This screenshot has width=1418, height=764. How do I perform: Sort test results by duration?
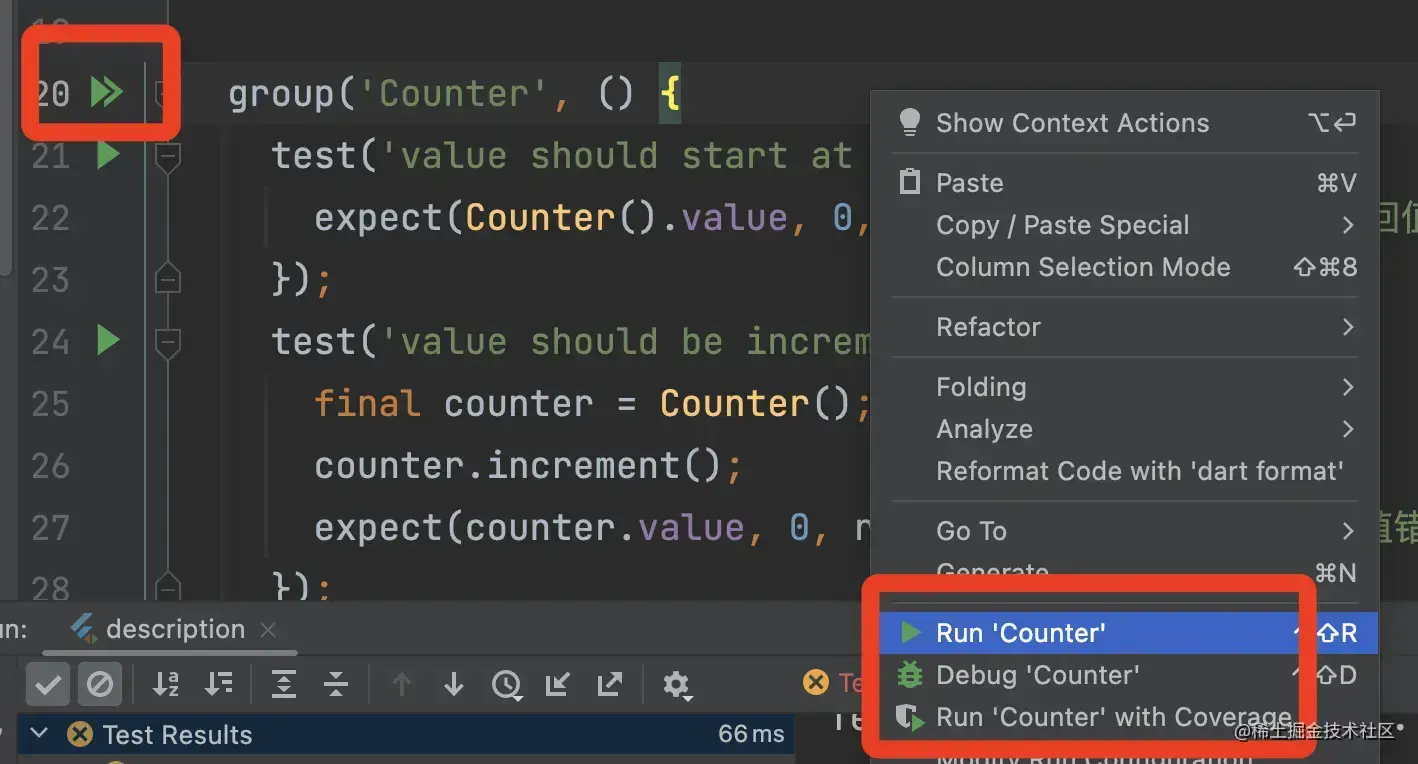(218, 685)
